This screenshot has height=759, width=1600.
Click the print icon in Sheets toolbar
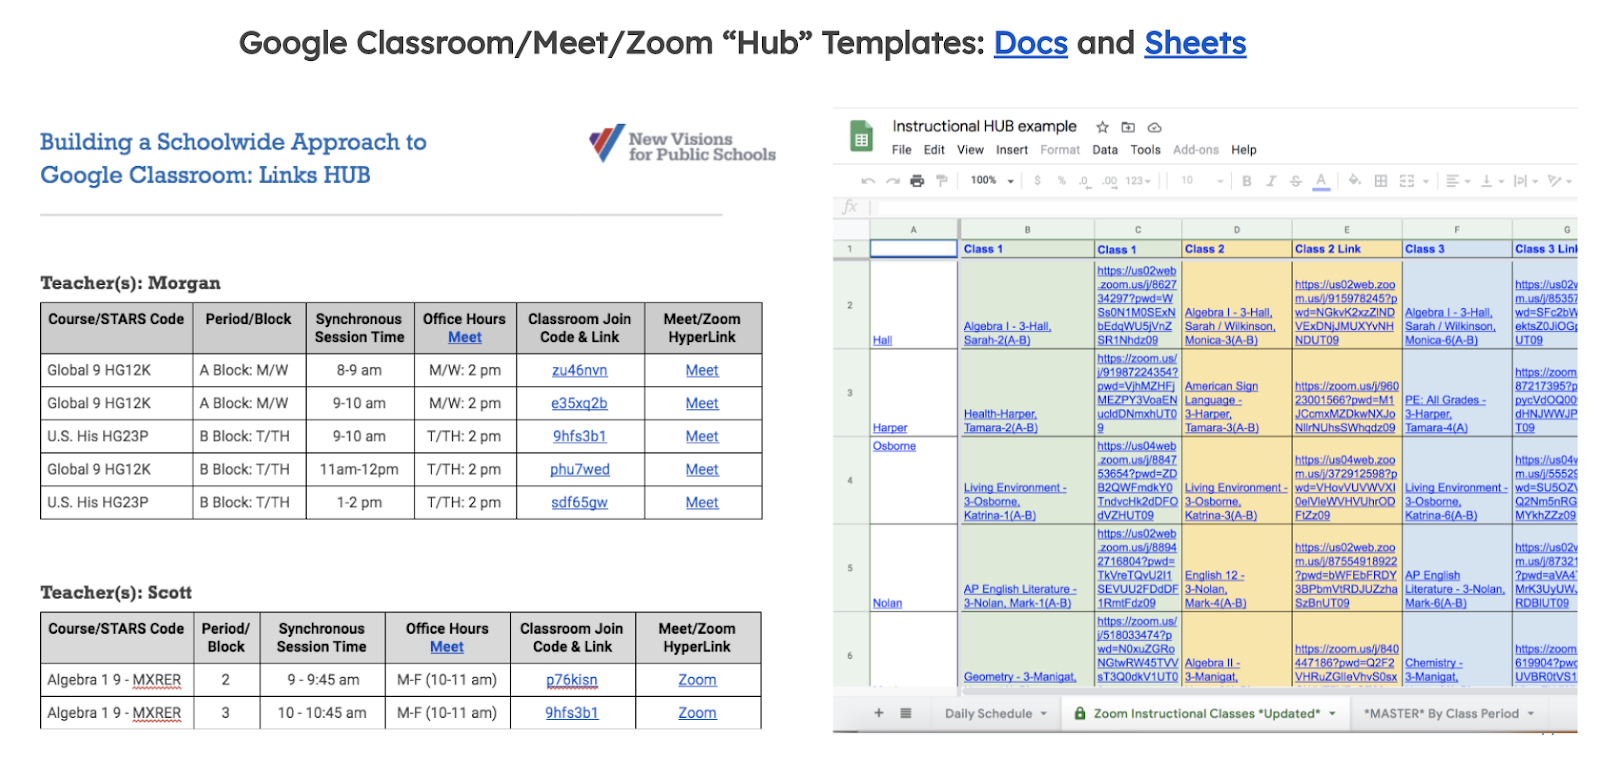[916, 181]
